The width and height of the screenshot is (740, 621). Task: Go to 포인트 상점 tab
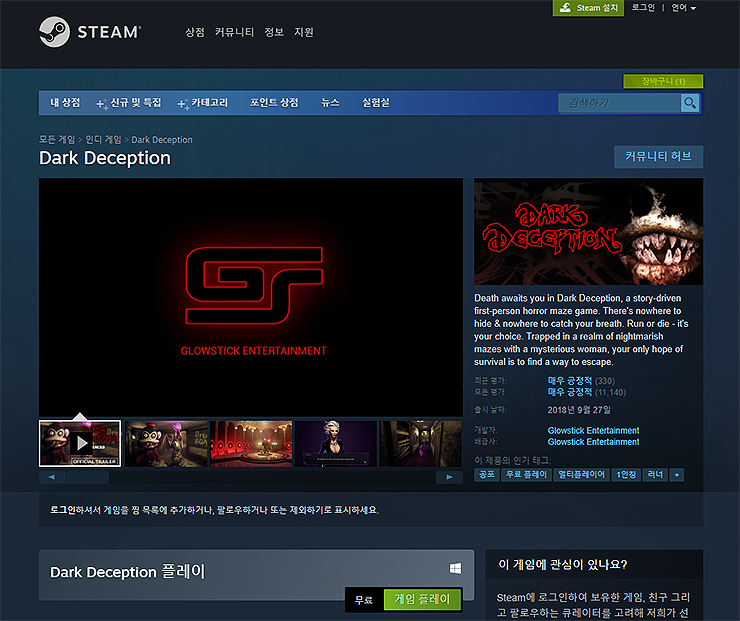point(274,102)
